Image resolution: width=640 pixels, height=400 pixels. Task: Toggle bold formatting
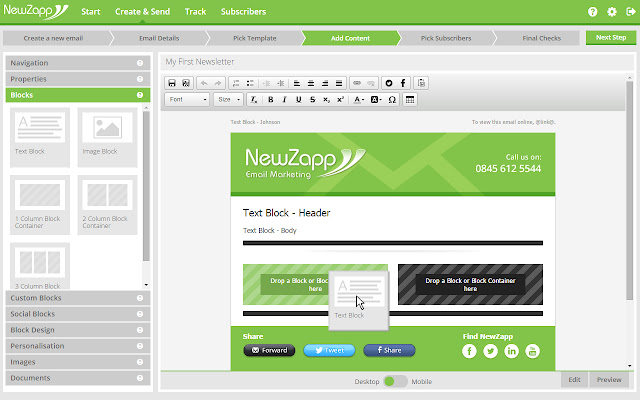click(x=271, y=100)
